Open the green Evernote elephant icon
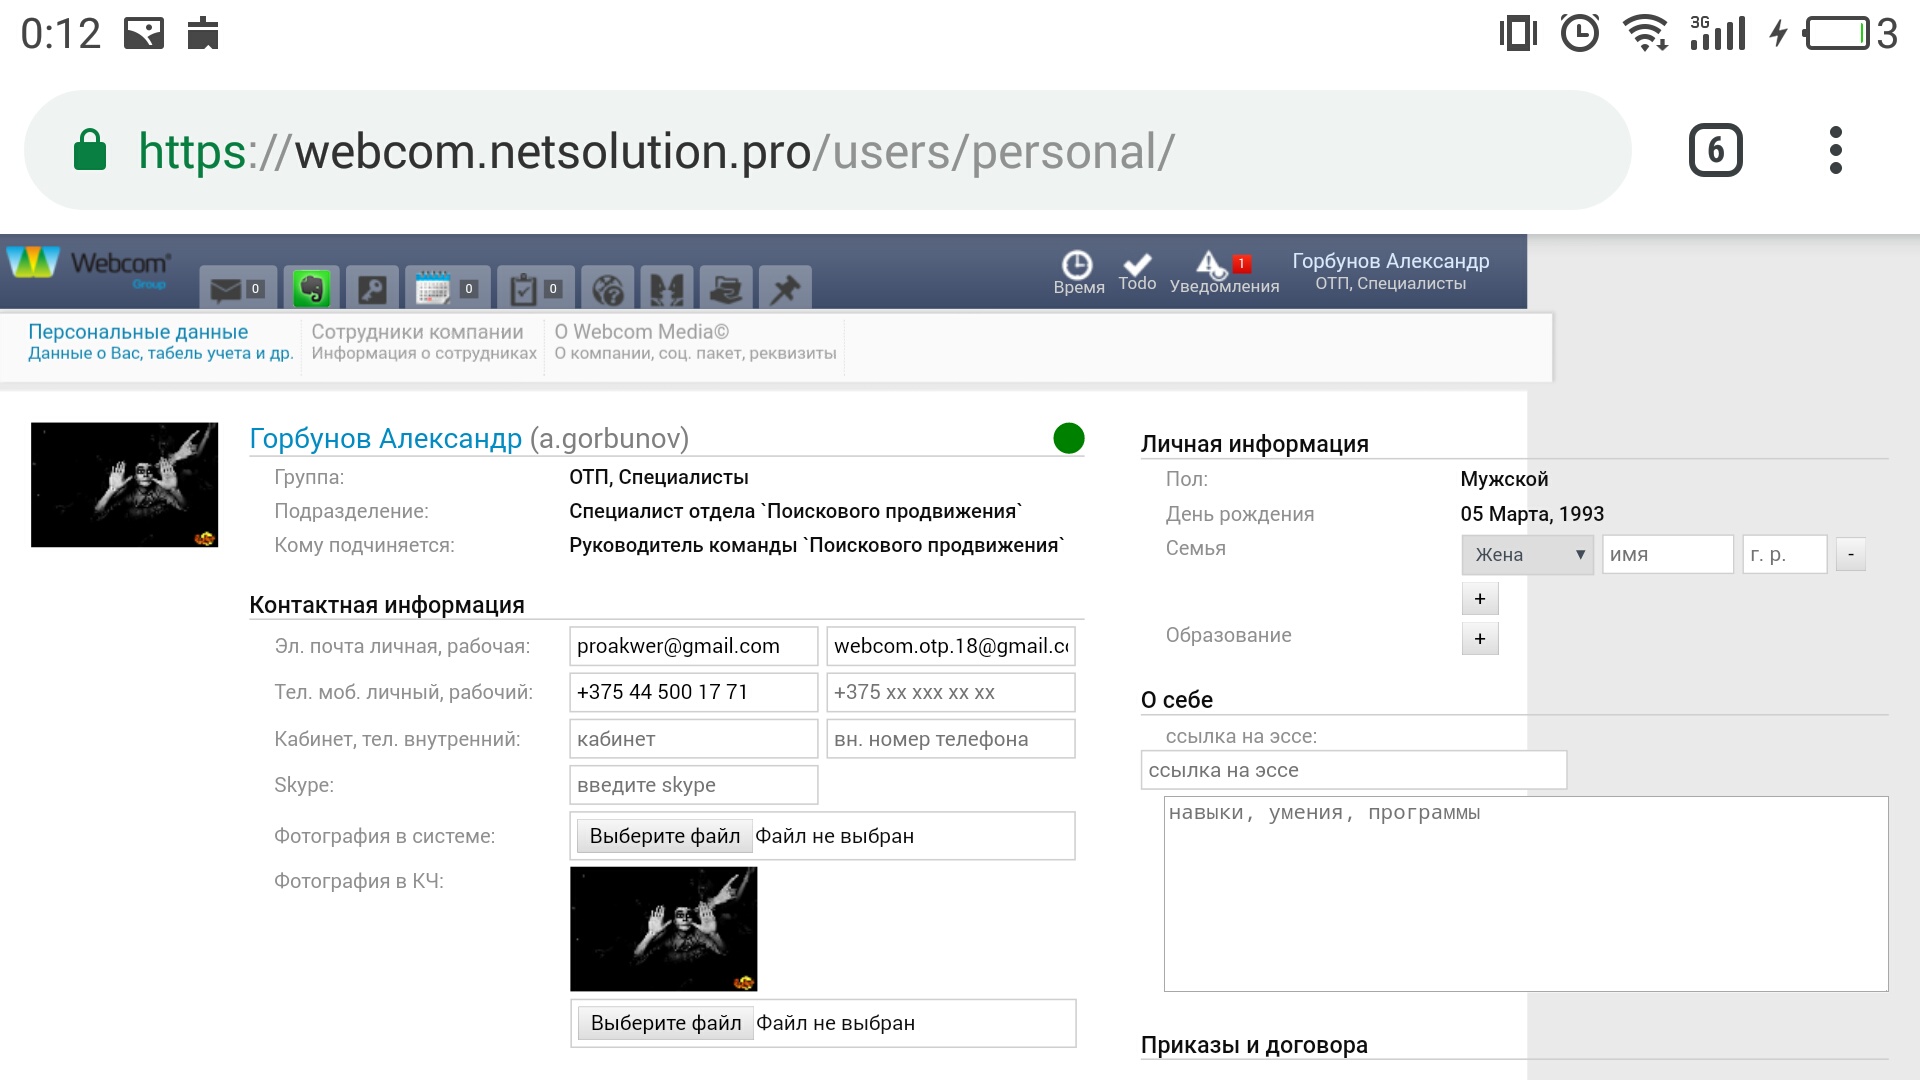The width and height of the screenshot is (1920, 1080). (312, 289)
